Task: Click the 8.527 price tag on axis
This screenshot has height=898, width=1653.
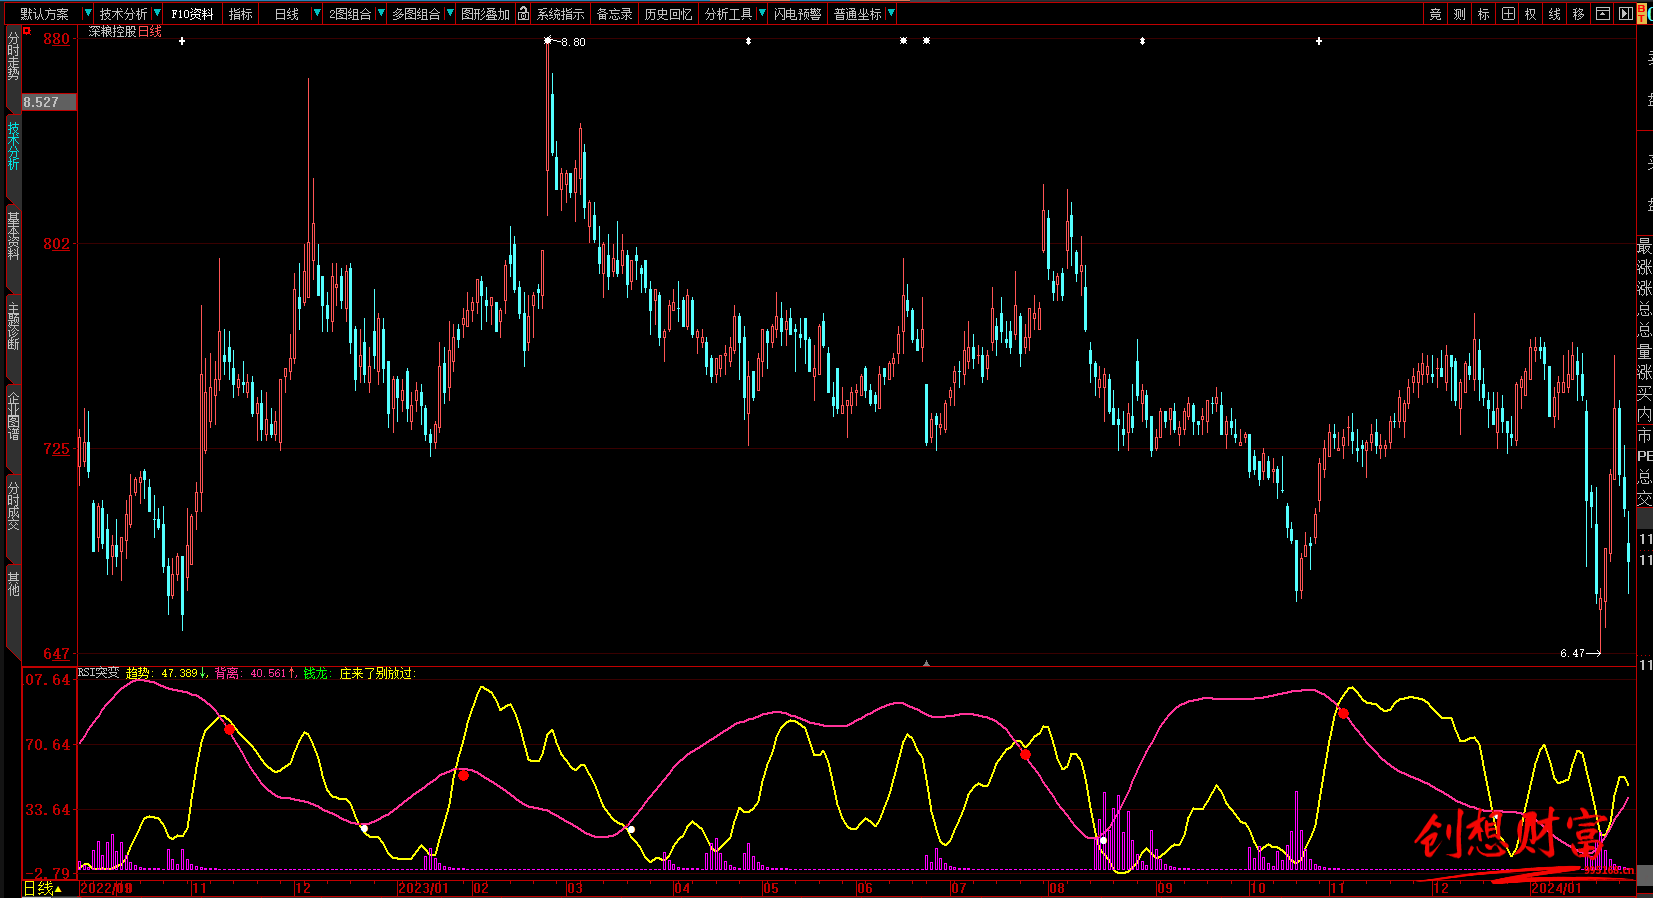Action: (49, 102)
